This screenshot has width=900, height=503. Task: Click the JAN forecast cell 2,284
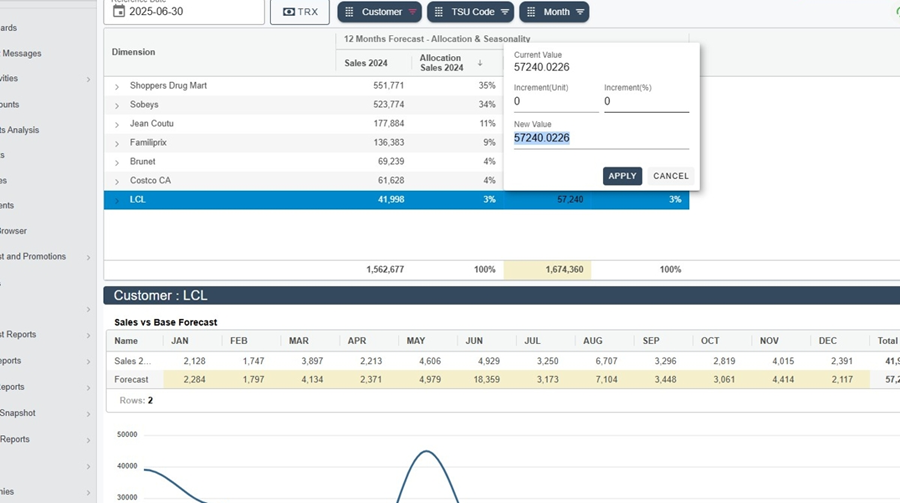pyautogui.click(x=194, y=380)
